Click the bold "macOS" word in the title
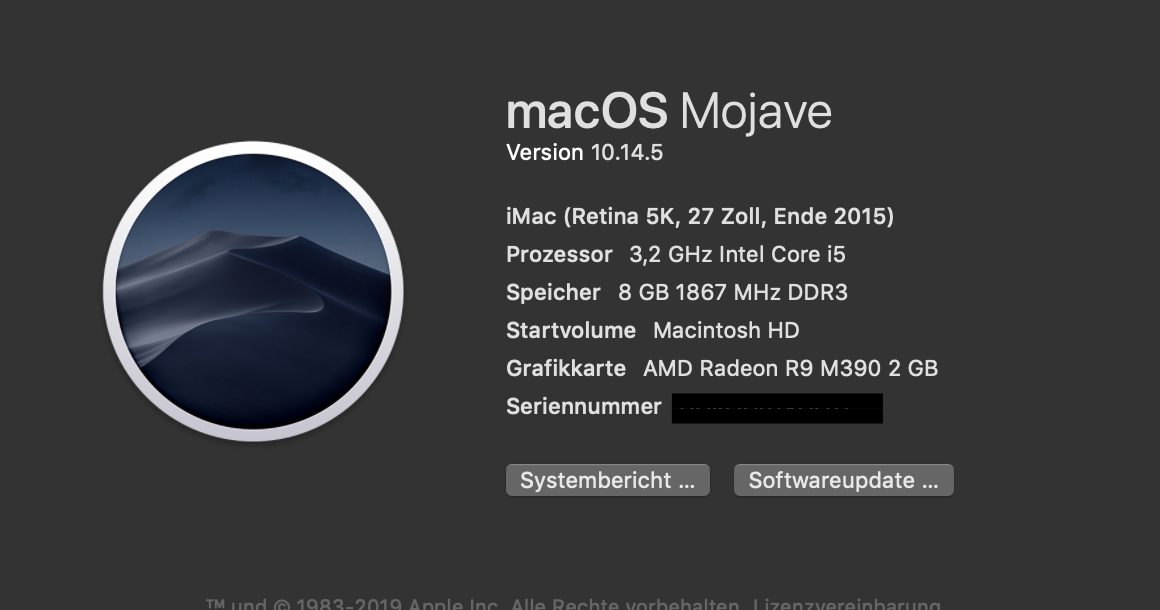1160x610 pixels. [x=586, y=112]
